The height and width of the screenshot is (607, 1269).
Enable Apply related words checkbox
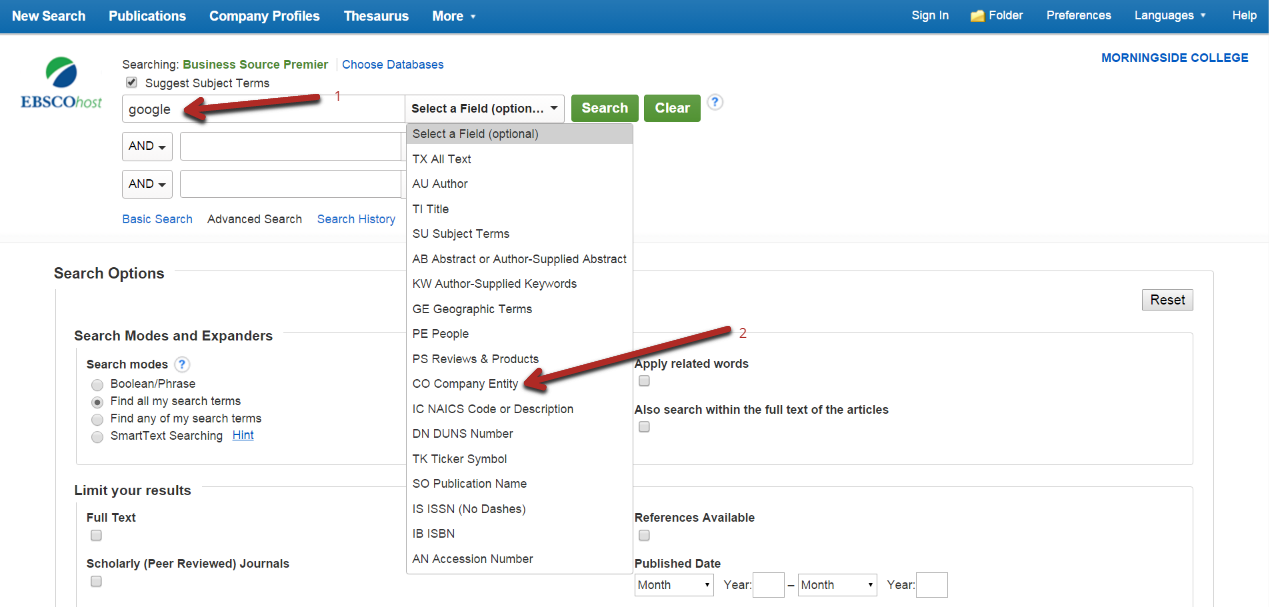point(644,381)
